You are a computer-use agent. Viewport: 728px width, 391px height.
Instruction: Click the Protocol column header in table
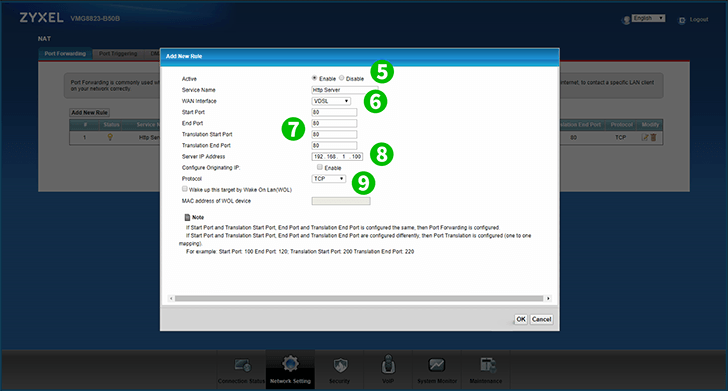click(621, 124)
